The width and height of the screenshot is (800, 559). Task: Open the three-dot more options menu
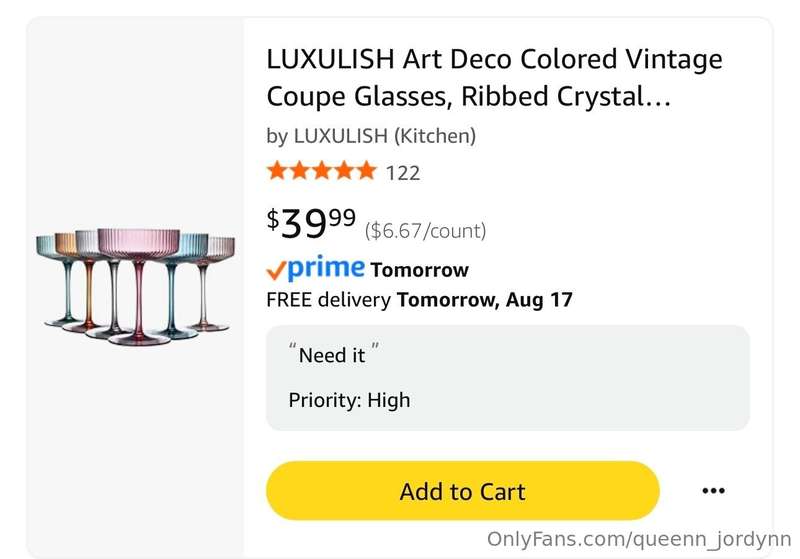(x=713, y=491)
